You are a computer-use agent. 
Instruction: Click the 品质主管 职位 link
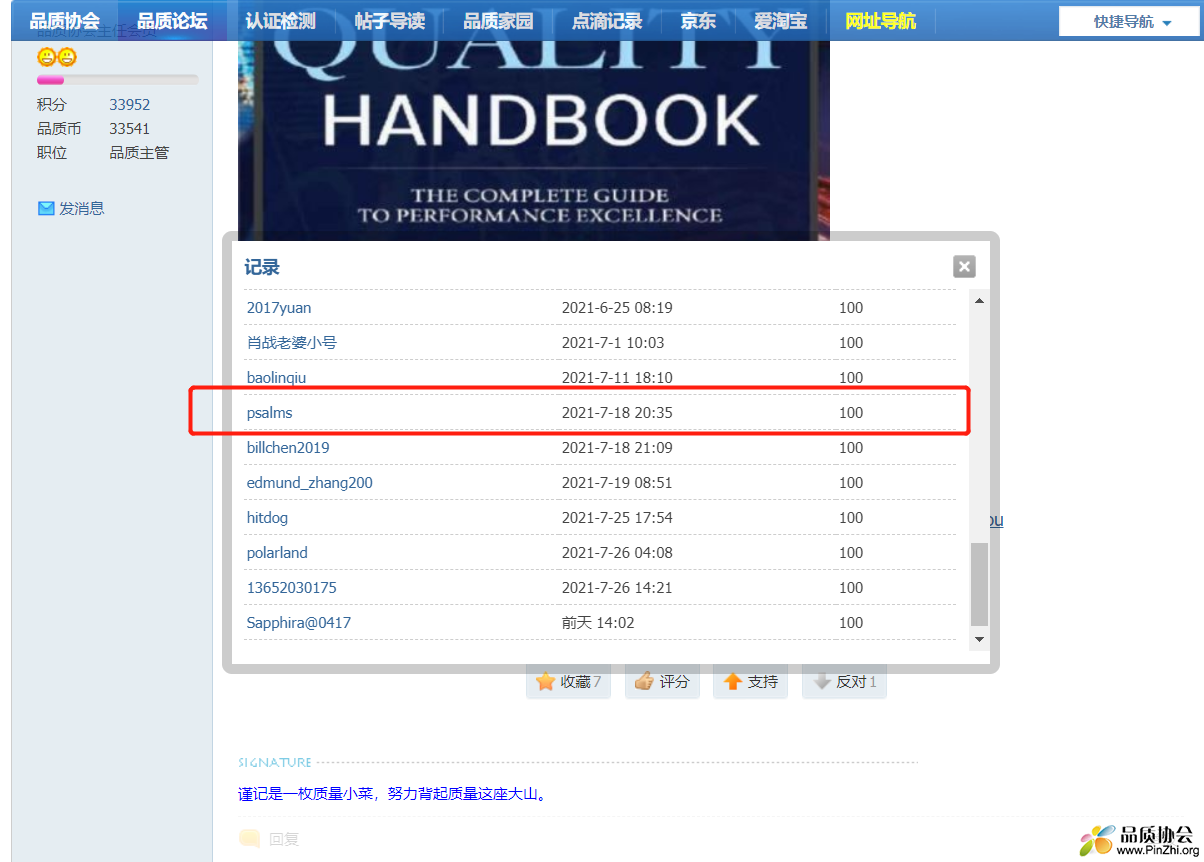[139, 153]
